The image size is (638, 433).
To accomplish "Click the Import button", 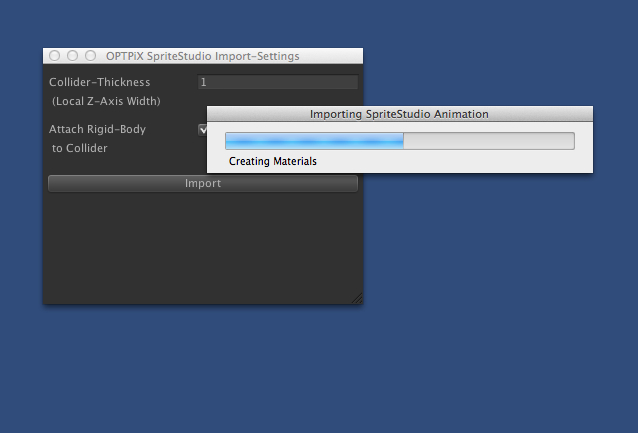I will (203, 183).
